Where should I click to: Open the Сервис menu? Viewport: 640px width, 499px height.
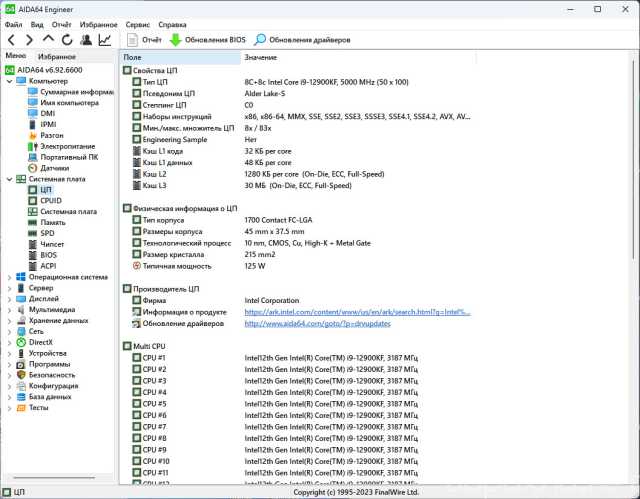point(138,23)
